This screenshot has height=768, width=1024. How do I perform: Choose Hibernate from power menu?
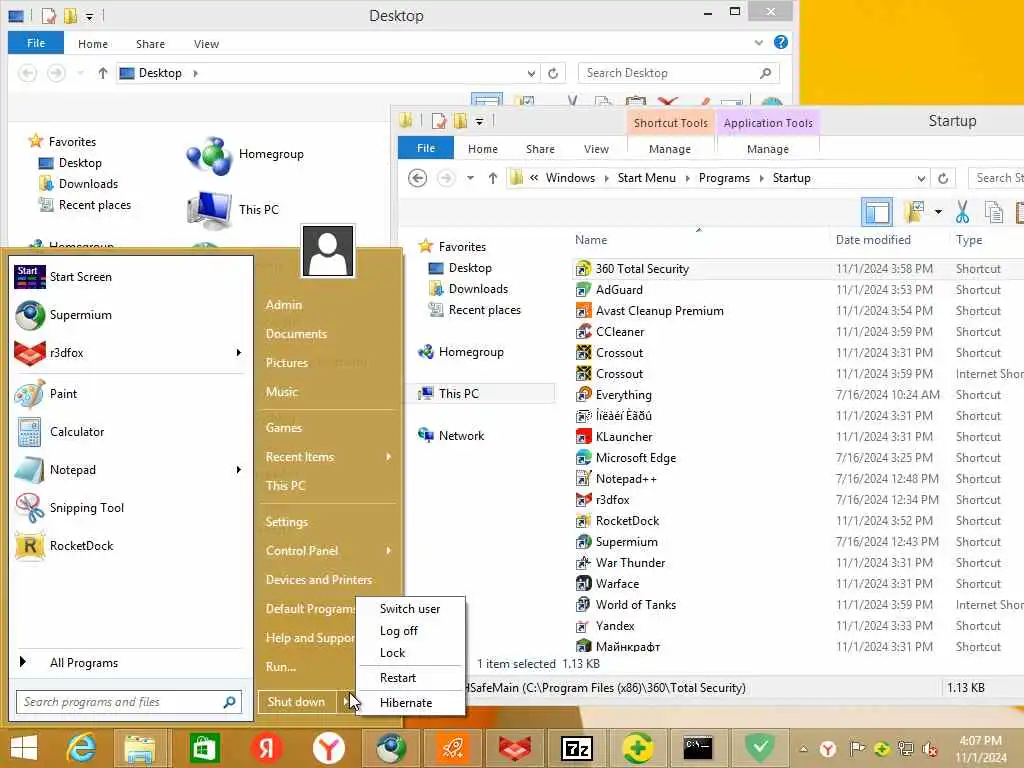coord(406,703)
